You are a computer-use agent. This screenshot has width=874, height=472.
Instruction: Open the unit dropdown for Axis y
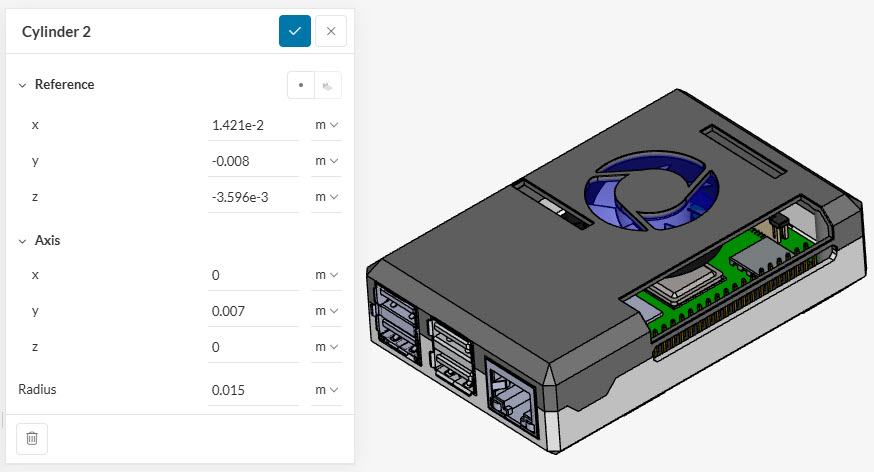326,311
